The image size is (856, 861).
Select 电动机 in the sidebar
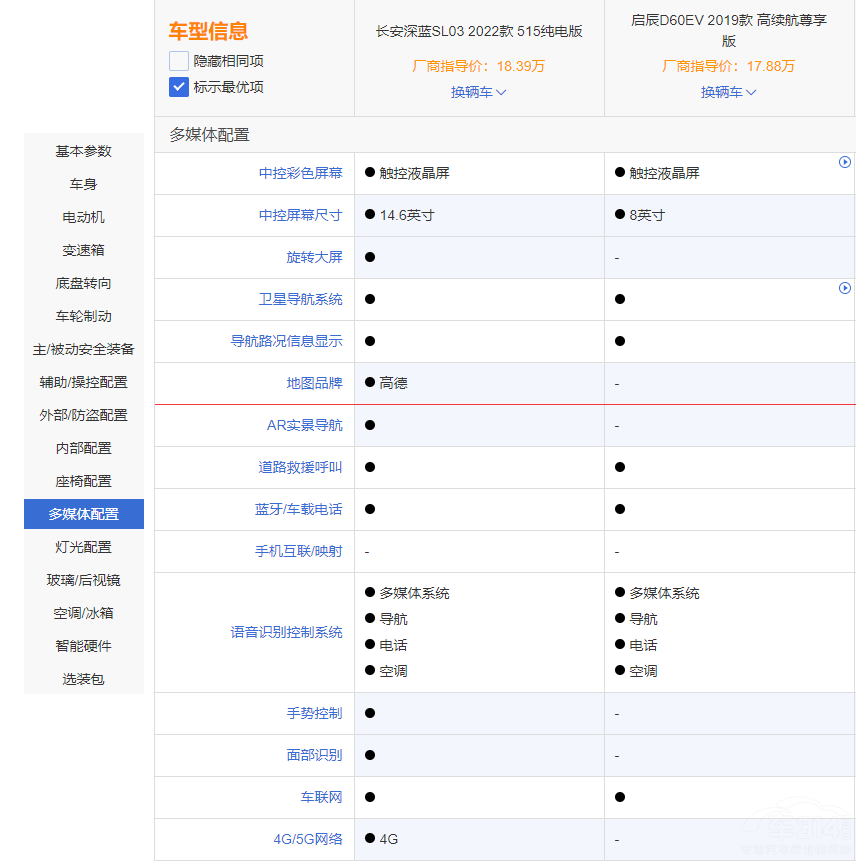click(x=84, y=217)
